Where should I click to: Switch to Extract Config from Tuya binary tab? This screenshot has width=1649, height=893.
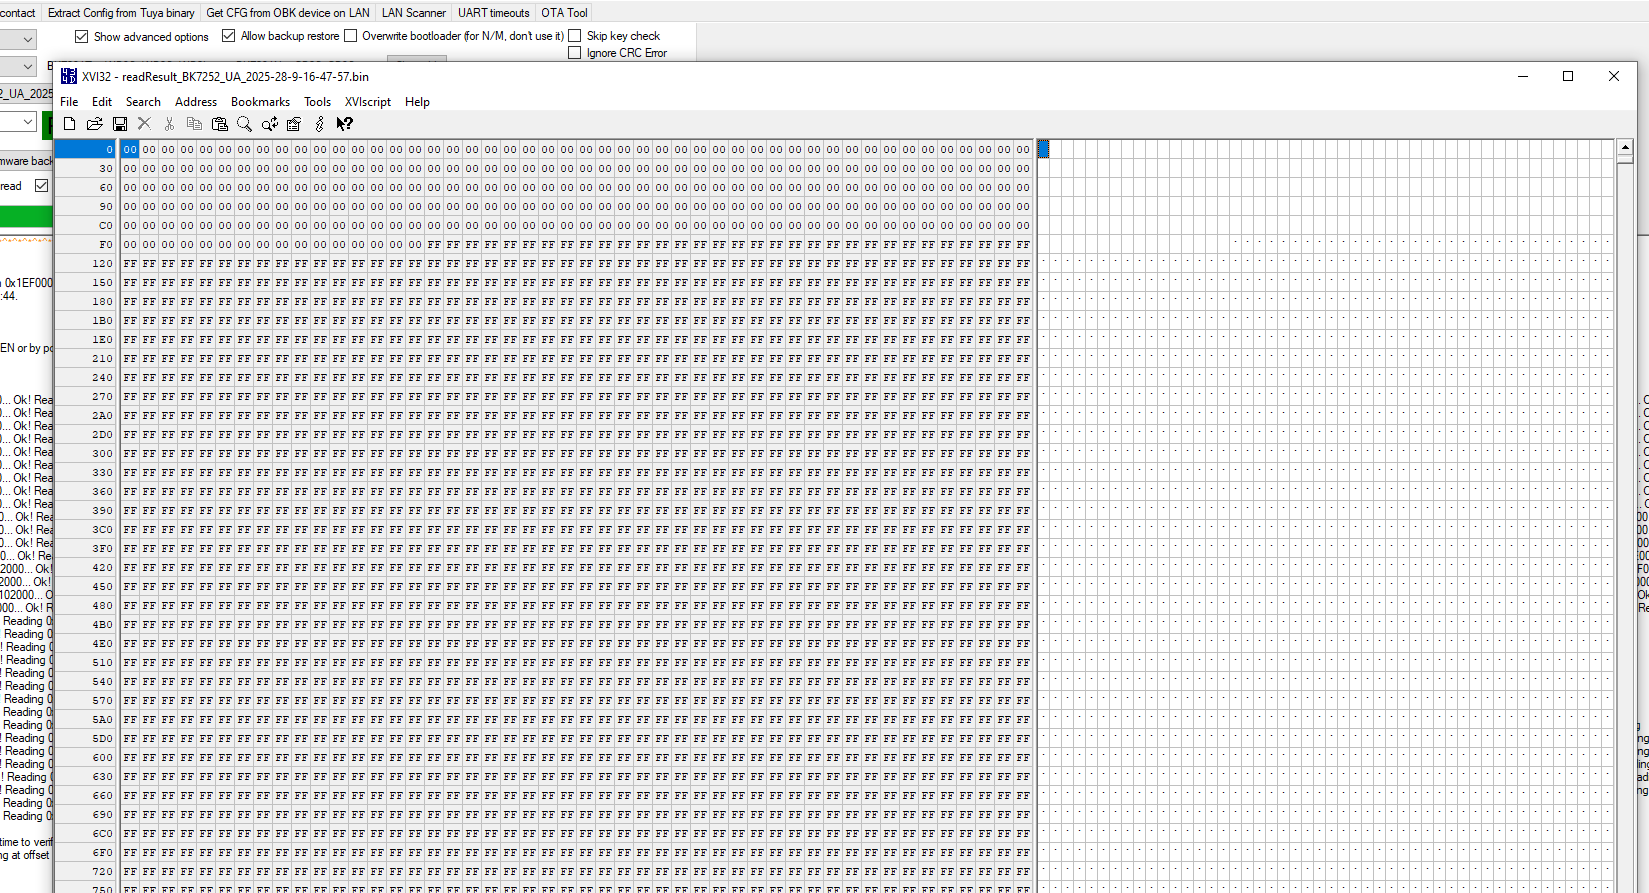coord(121,13)
